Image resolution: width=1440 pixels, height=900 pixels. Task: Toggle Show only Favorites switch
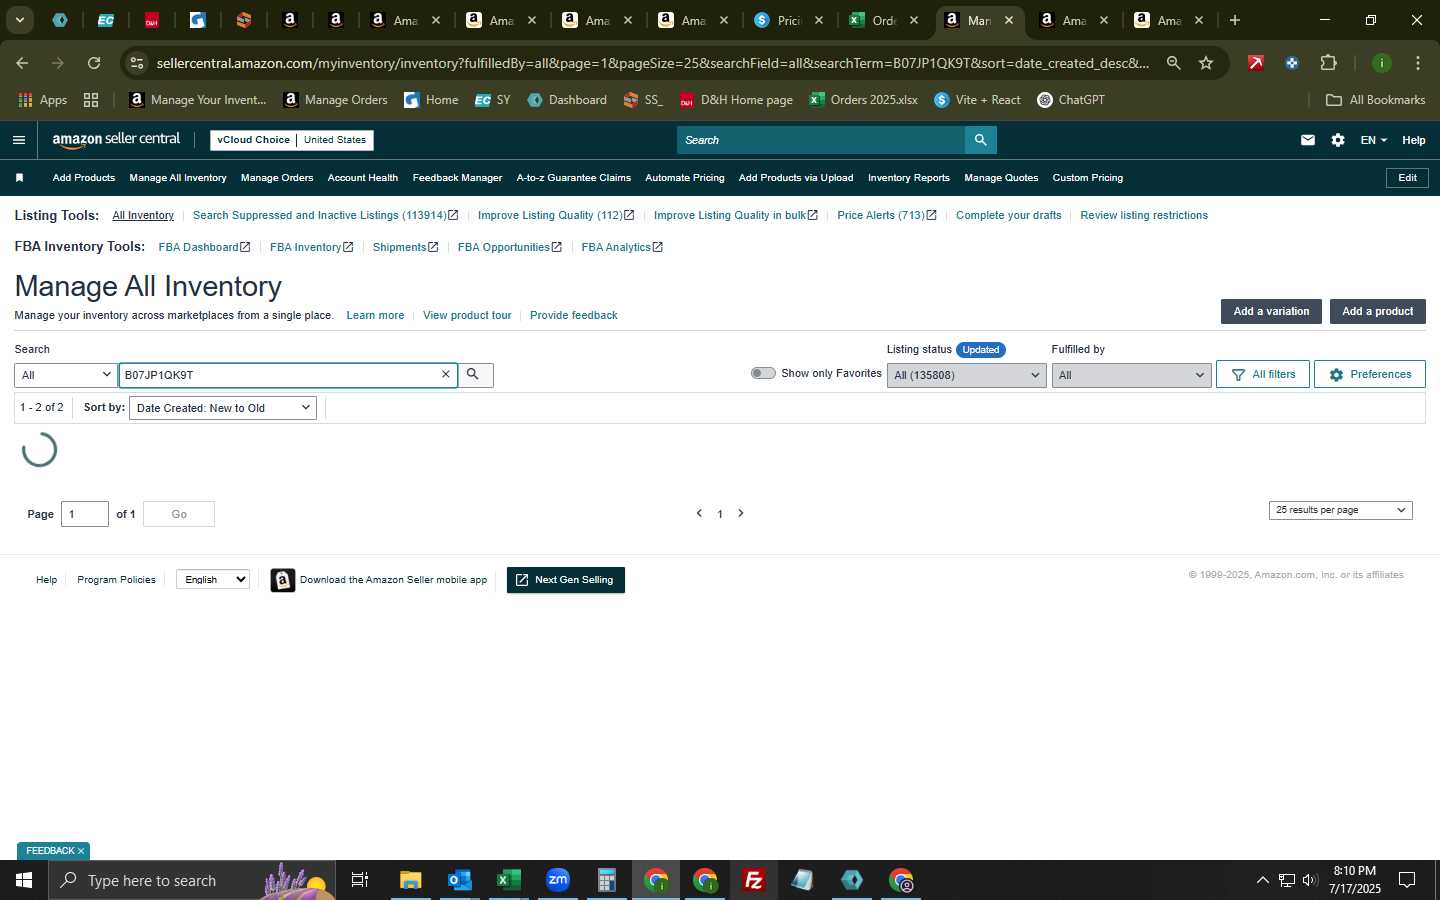tap(763, 373)
